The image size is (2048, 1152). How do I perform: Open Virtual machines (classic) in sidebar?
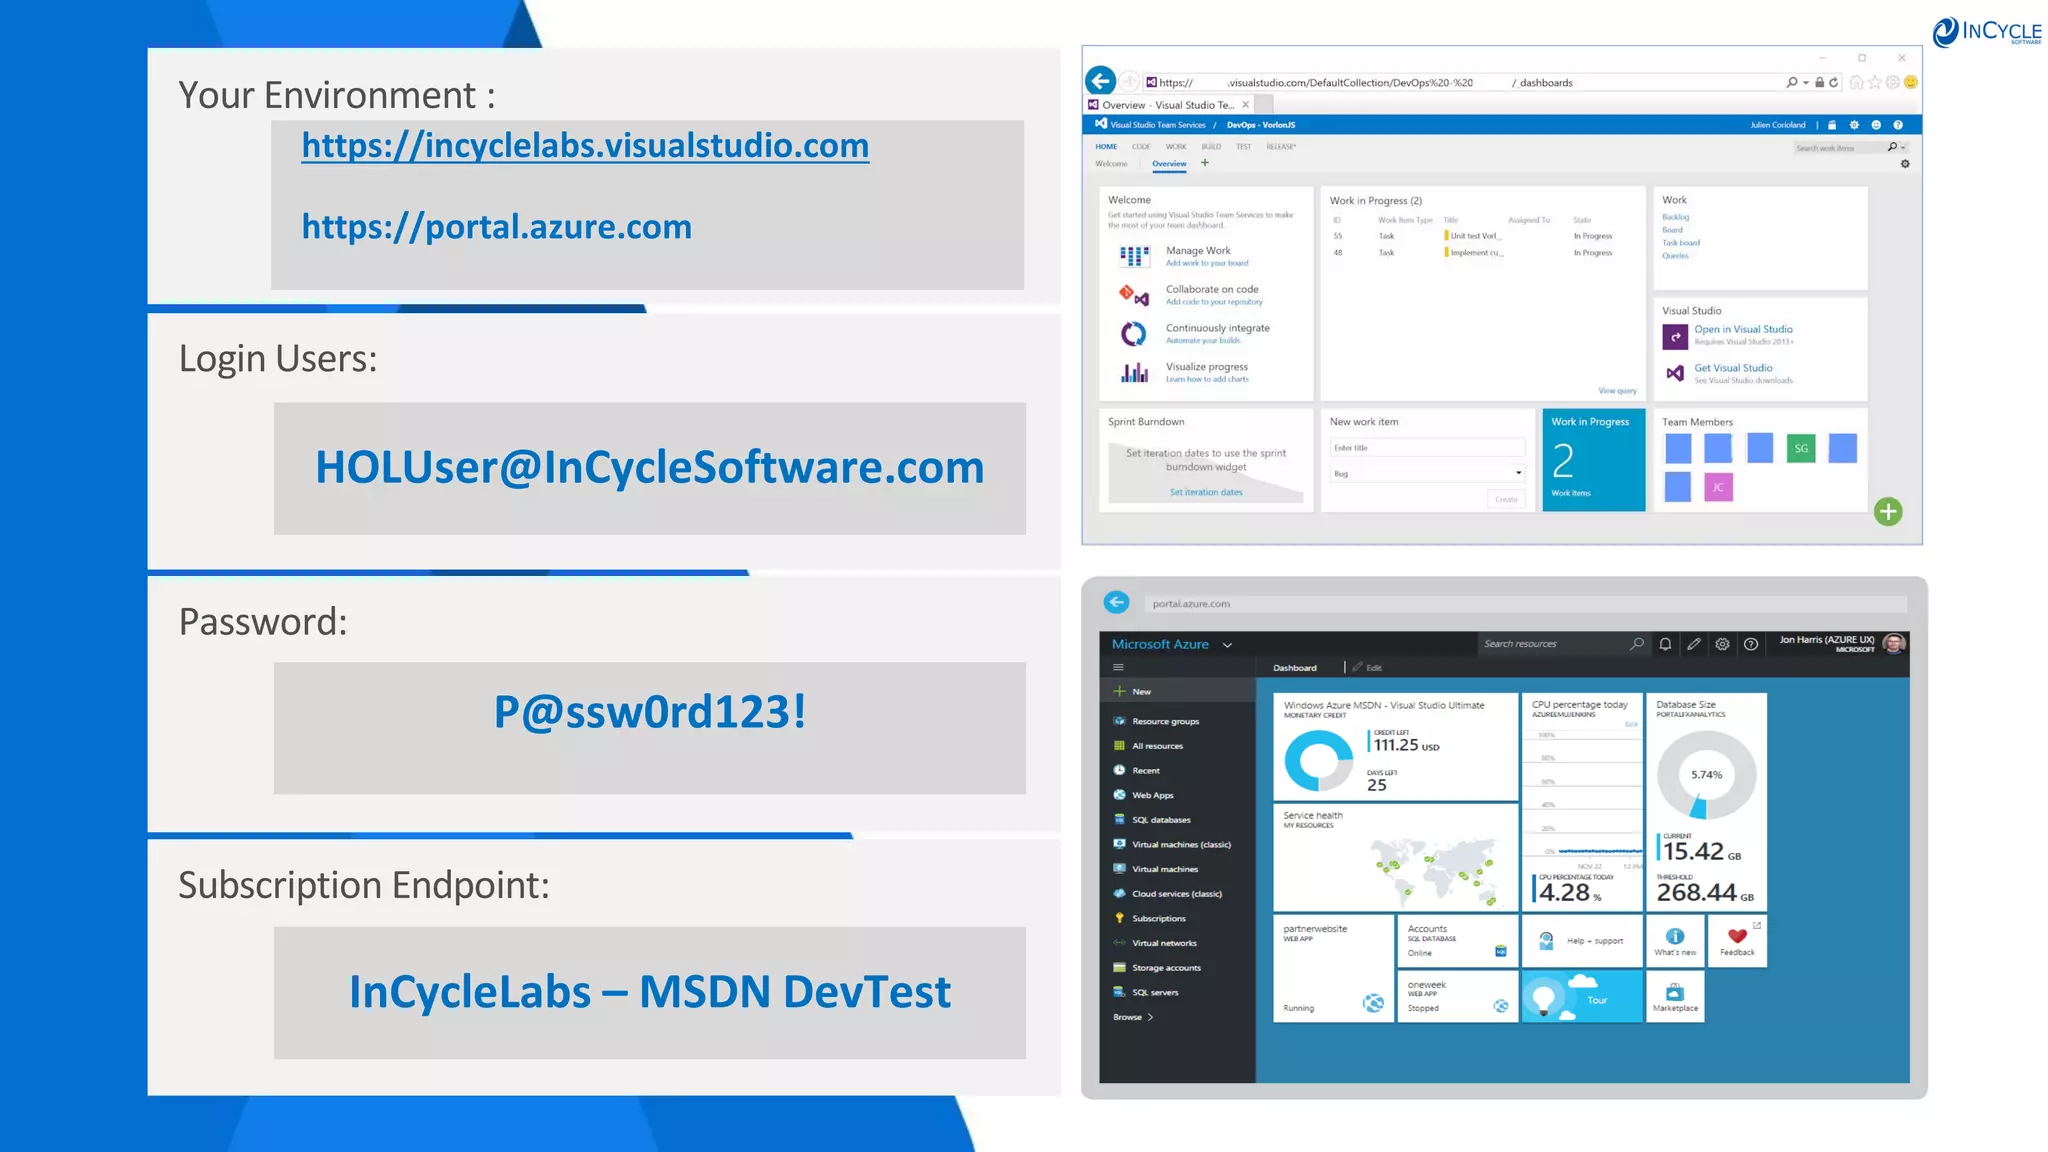click(1177, 844)
